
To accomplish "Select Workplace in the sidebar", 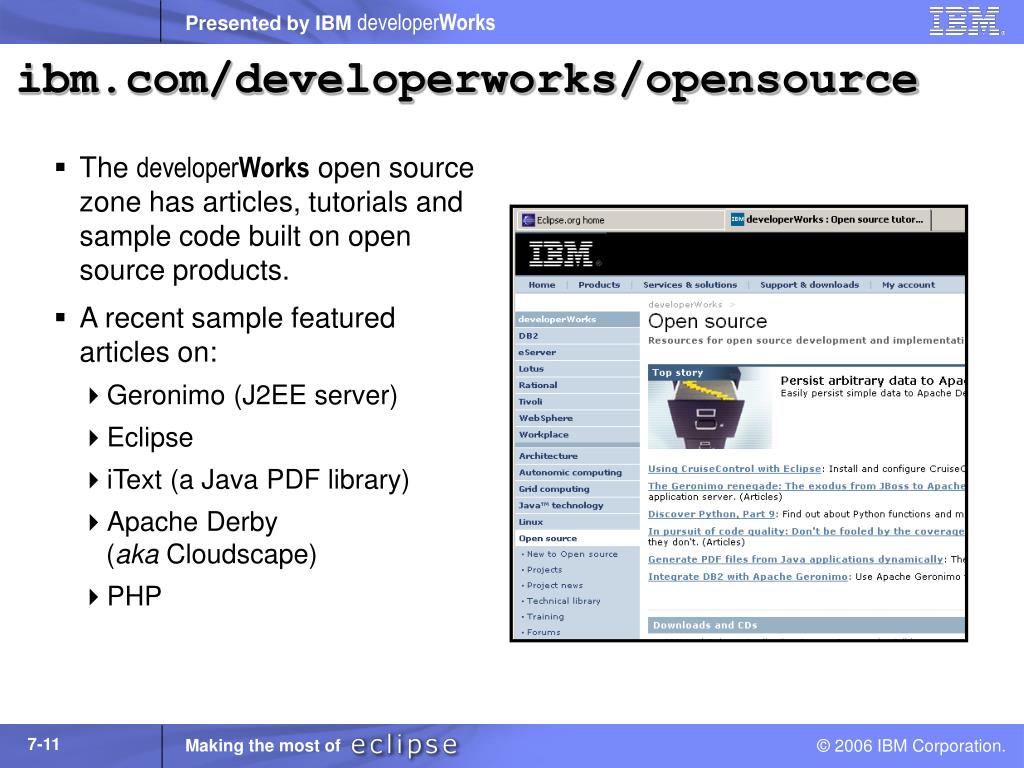I will pyautogui.click(x=577, y=434).
